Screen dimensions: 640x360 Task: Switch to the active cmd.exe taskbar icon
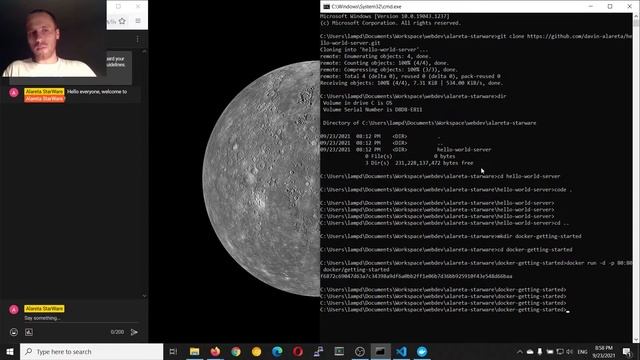pos(380,351)
